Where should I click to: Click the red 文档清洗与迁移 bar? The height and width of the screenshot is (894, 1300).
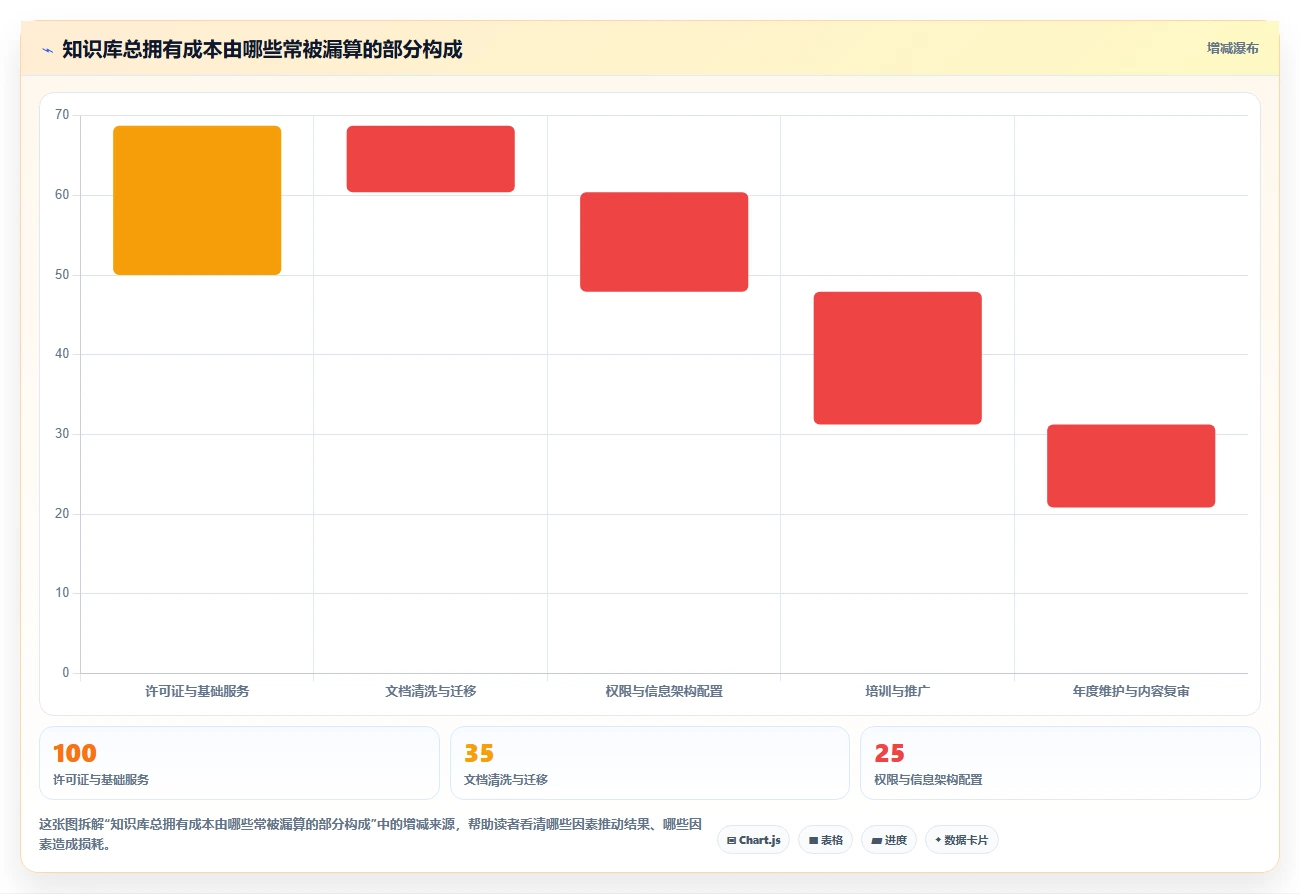coord(431,159)
